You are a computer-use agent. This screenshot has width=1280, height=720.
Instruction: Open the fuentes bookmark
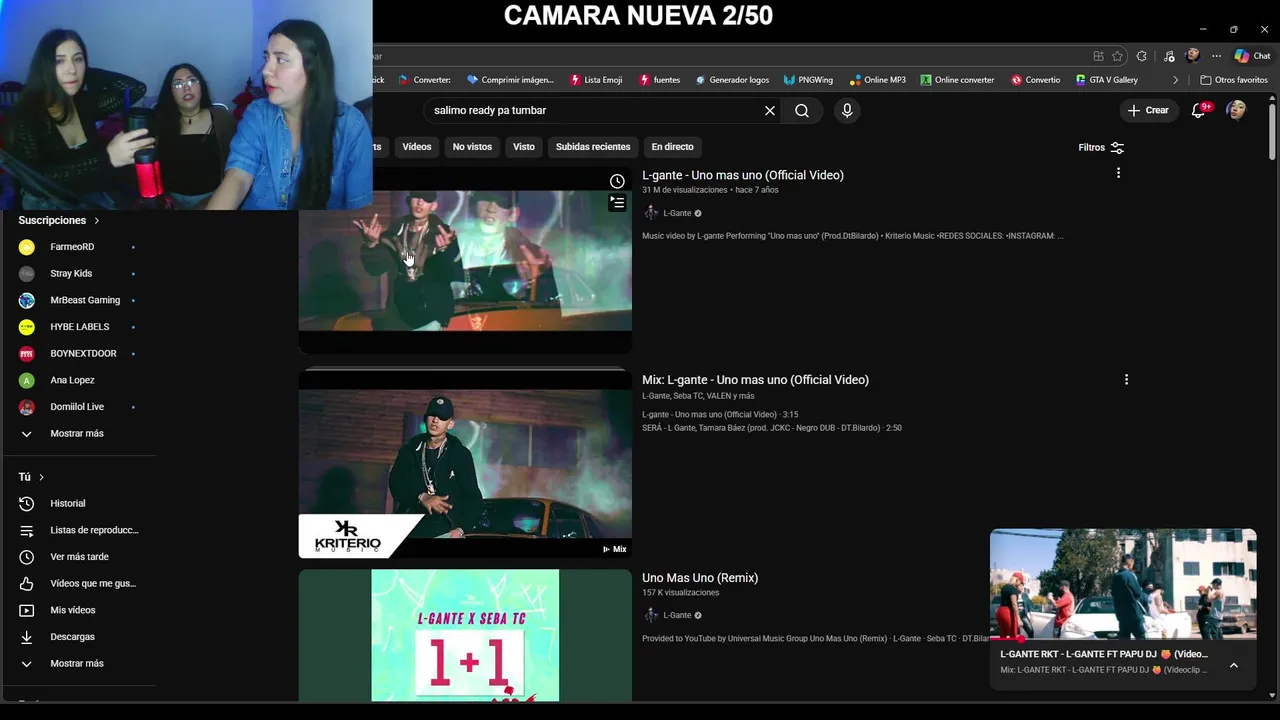659,80
